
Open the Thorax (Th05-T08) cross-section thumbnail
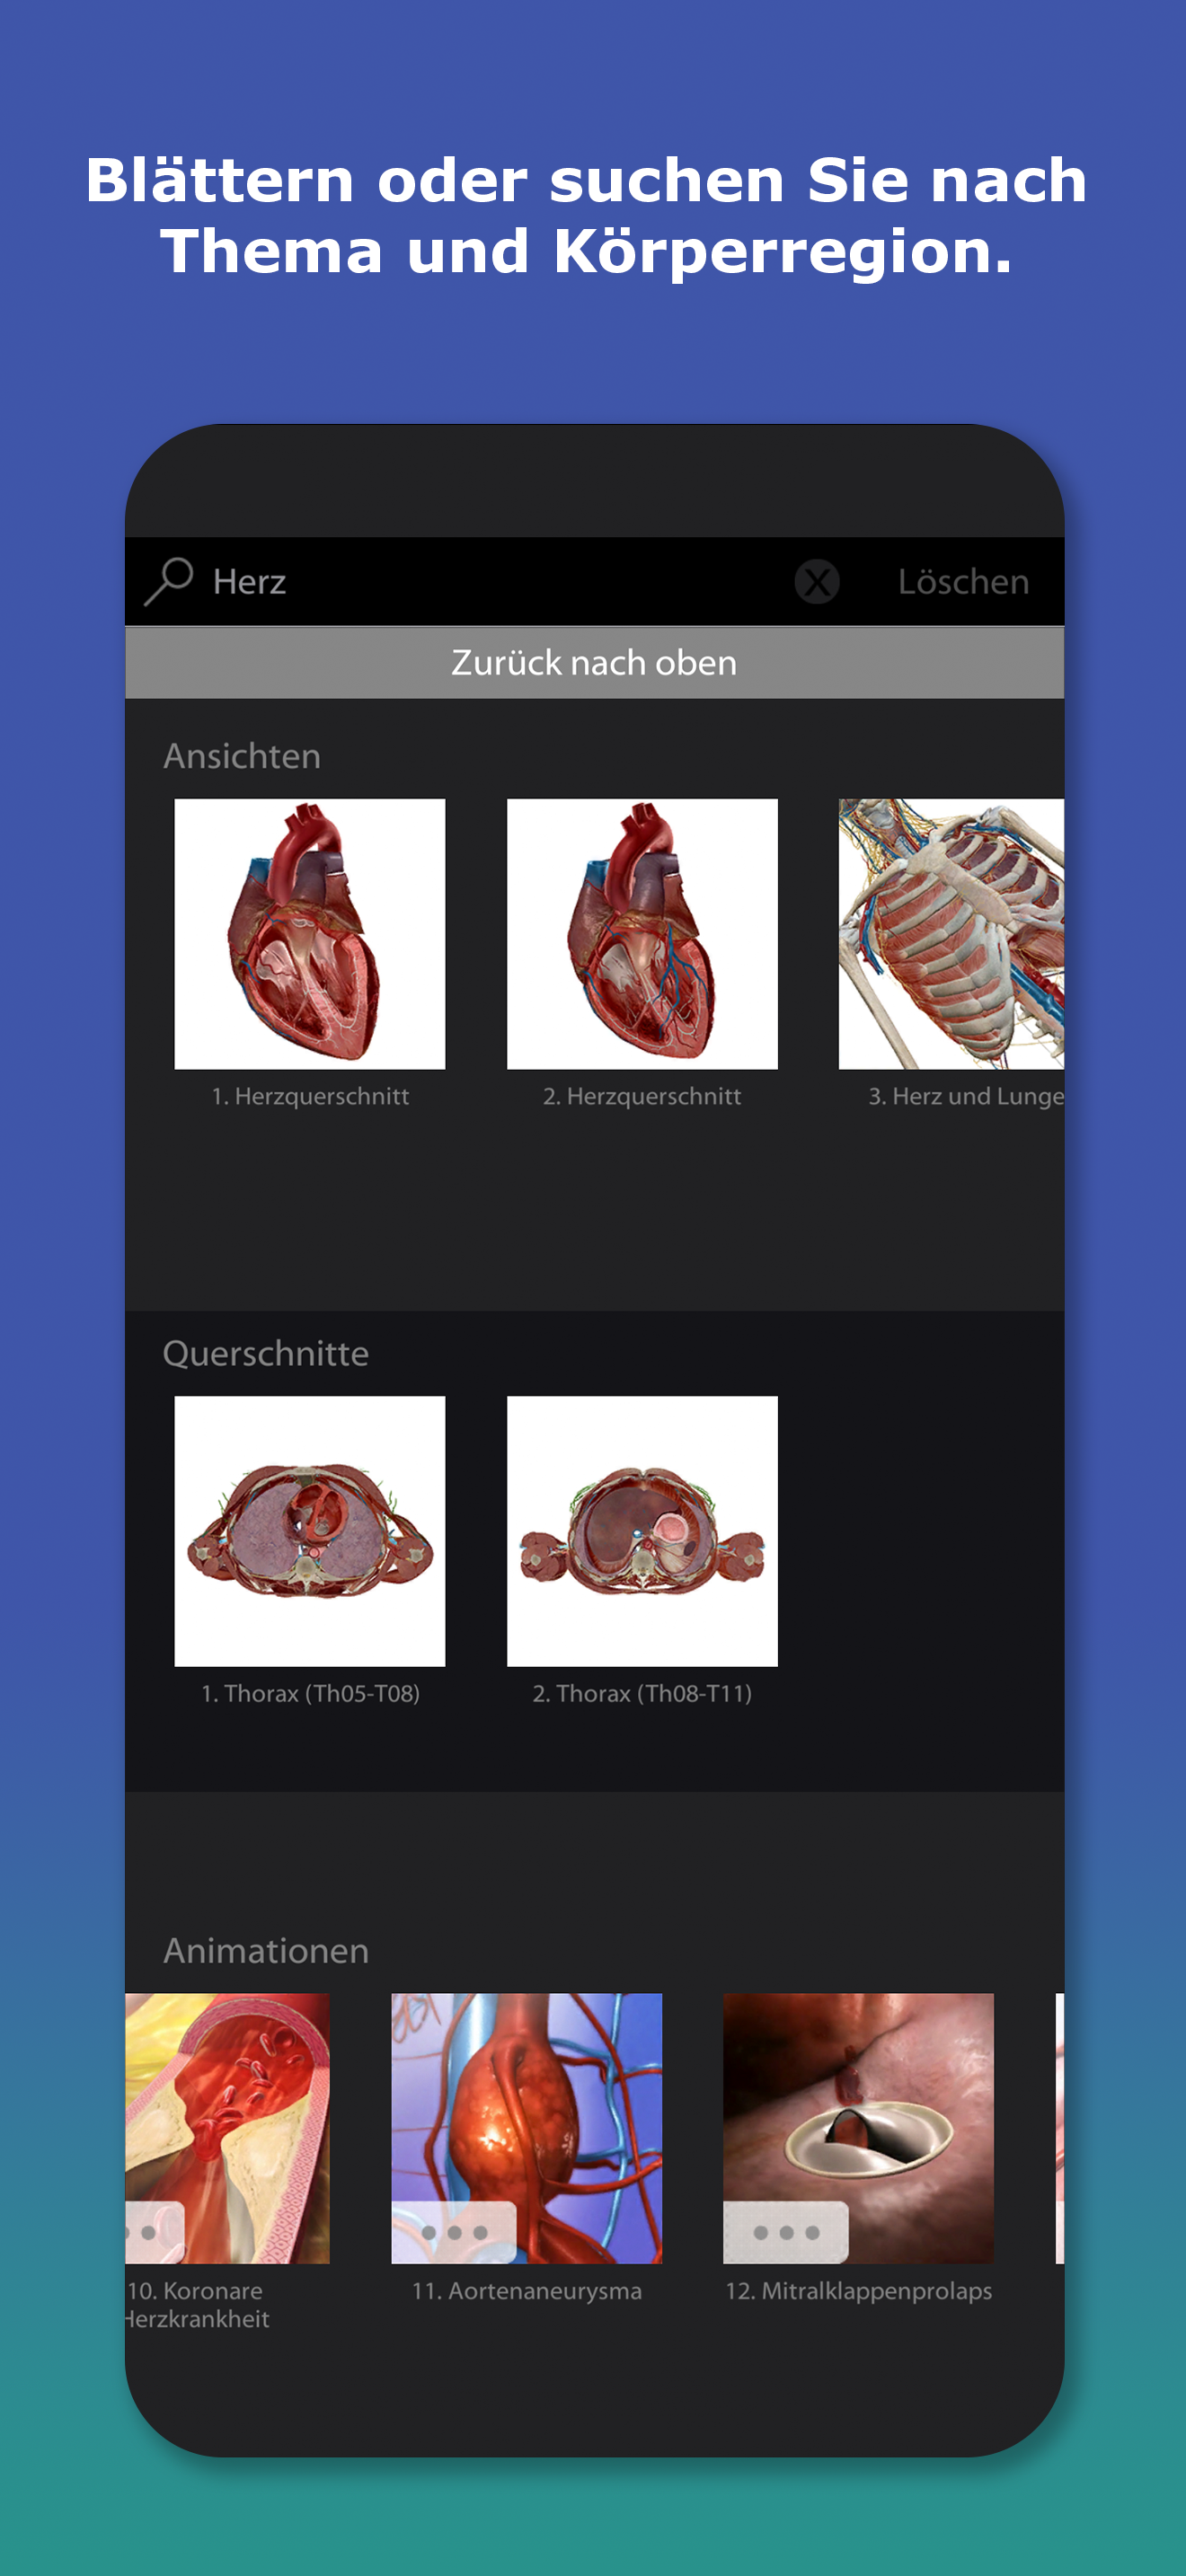pos(310,1531)
